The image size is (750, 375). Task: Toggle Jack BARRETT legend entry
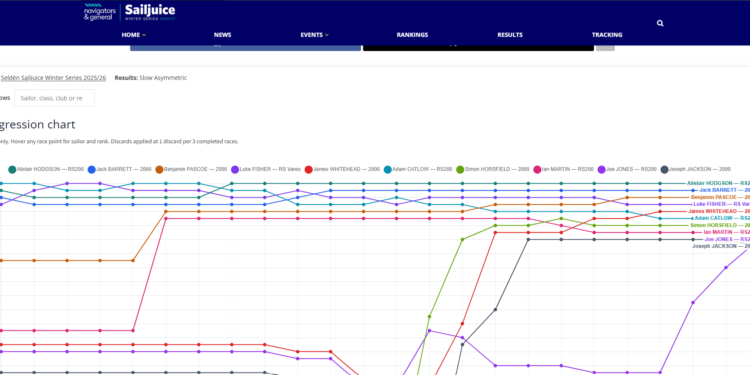(x=120, y=169)
